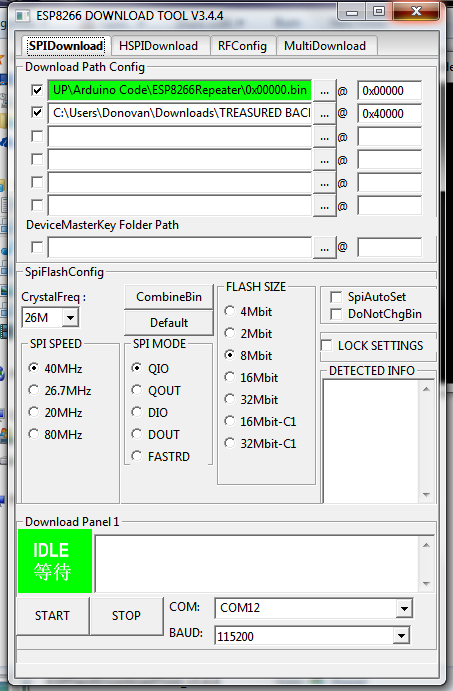Viewport: 453px width, 691px height.
Task: Pick DOUT SPI mode
Action: point(156,435)
